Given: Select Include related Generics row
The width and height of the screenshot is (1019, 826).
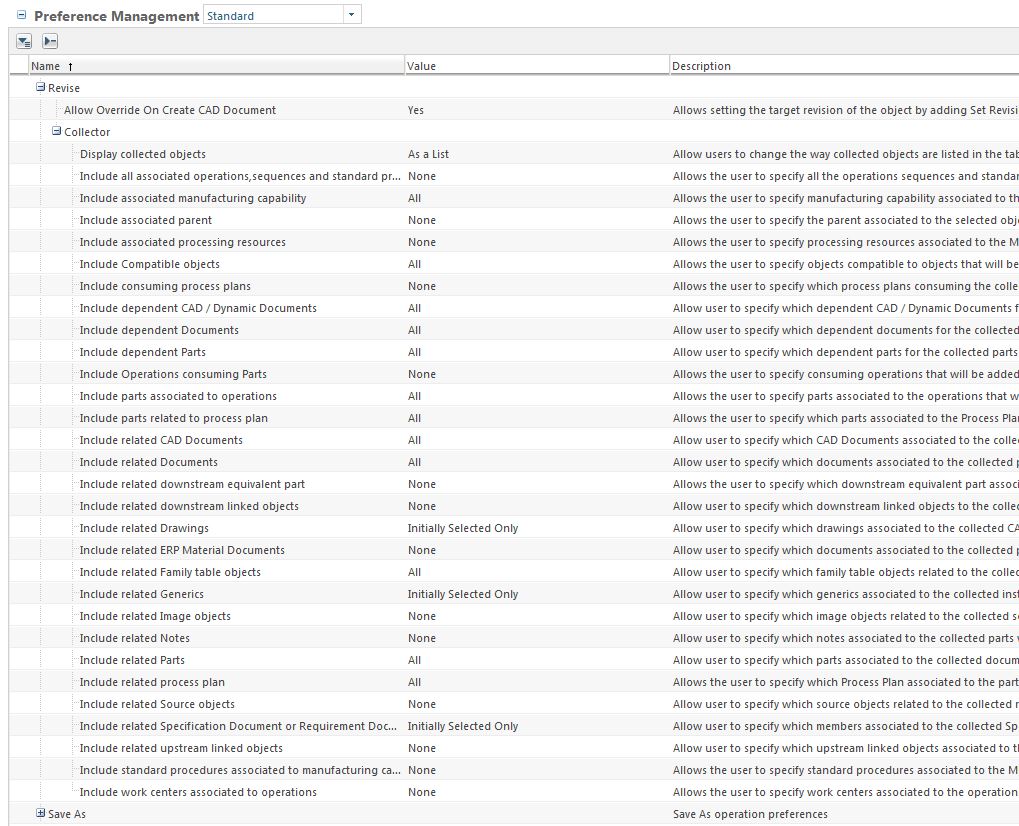Looking at the screenshot, I should point(142,595).
